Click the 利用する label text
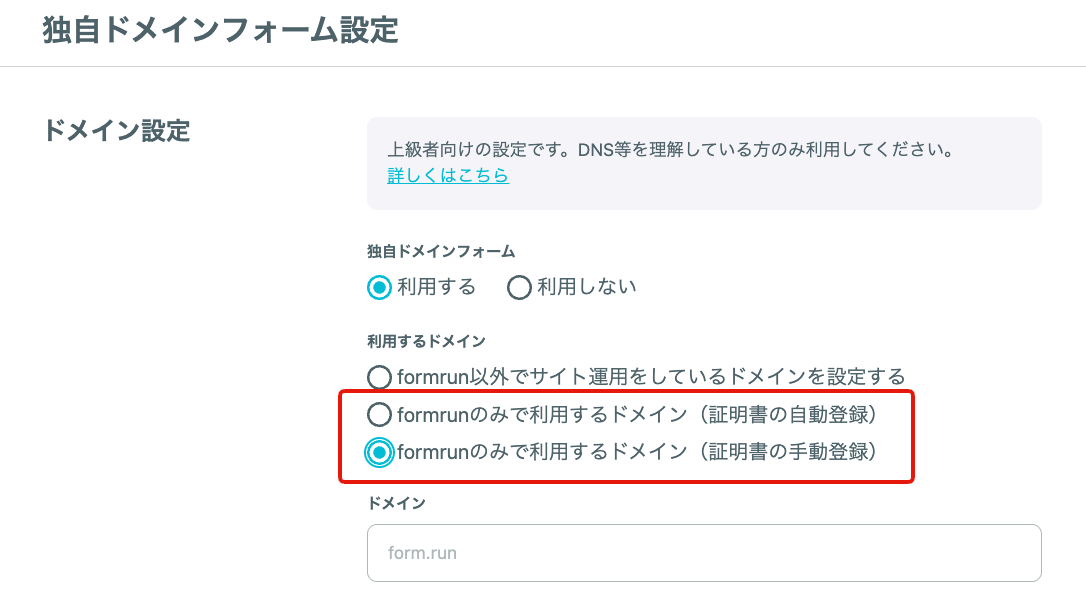1086x596 pixels. pos(436,287)
